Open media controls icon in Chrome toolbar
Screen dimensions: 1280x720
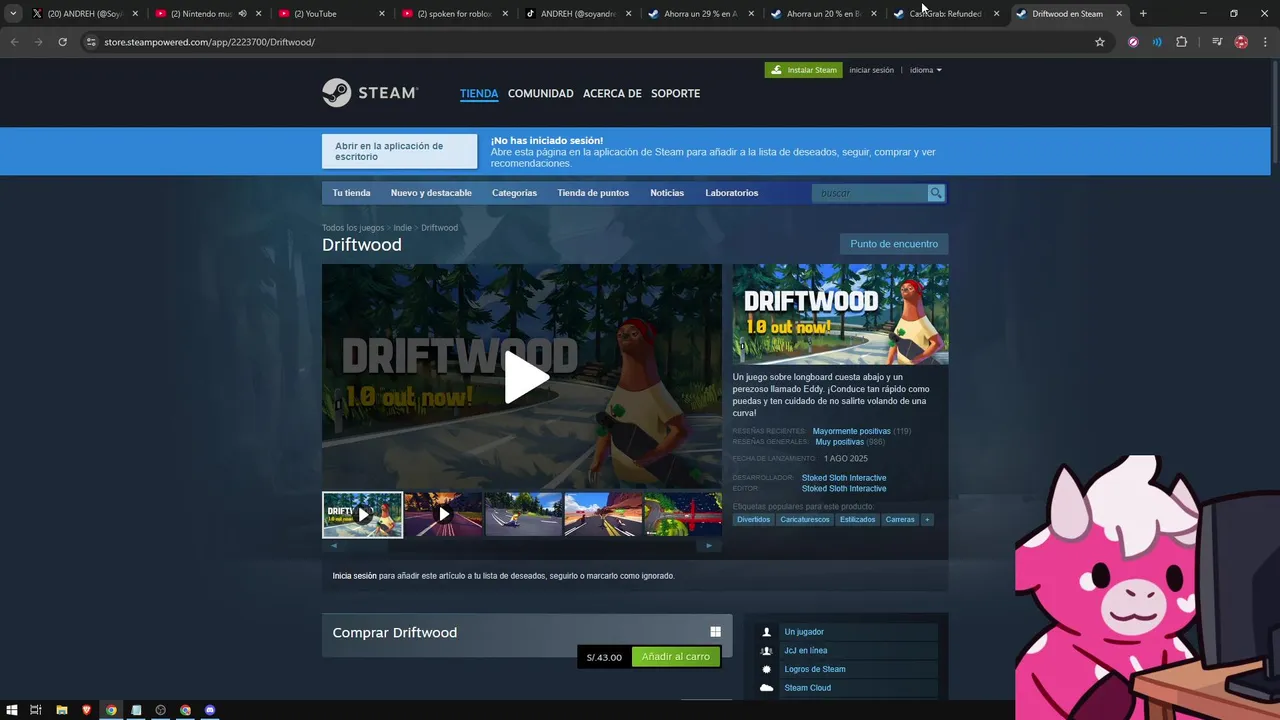[1217, 42]
